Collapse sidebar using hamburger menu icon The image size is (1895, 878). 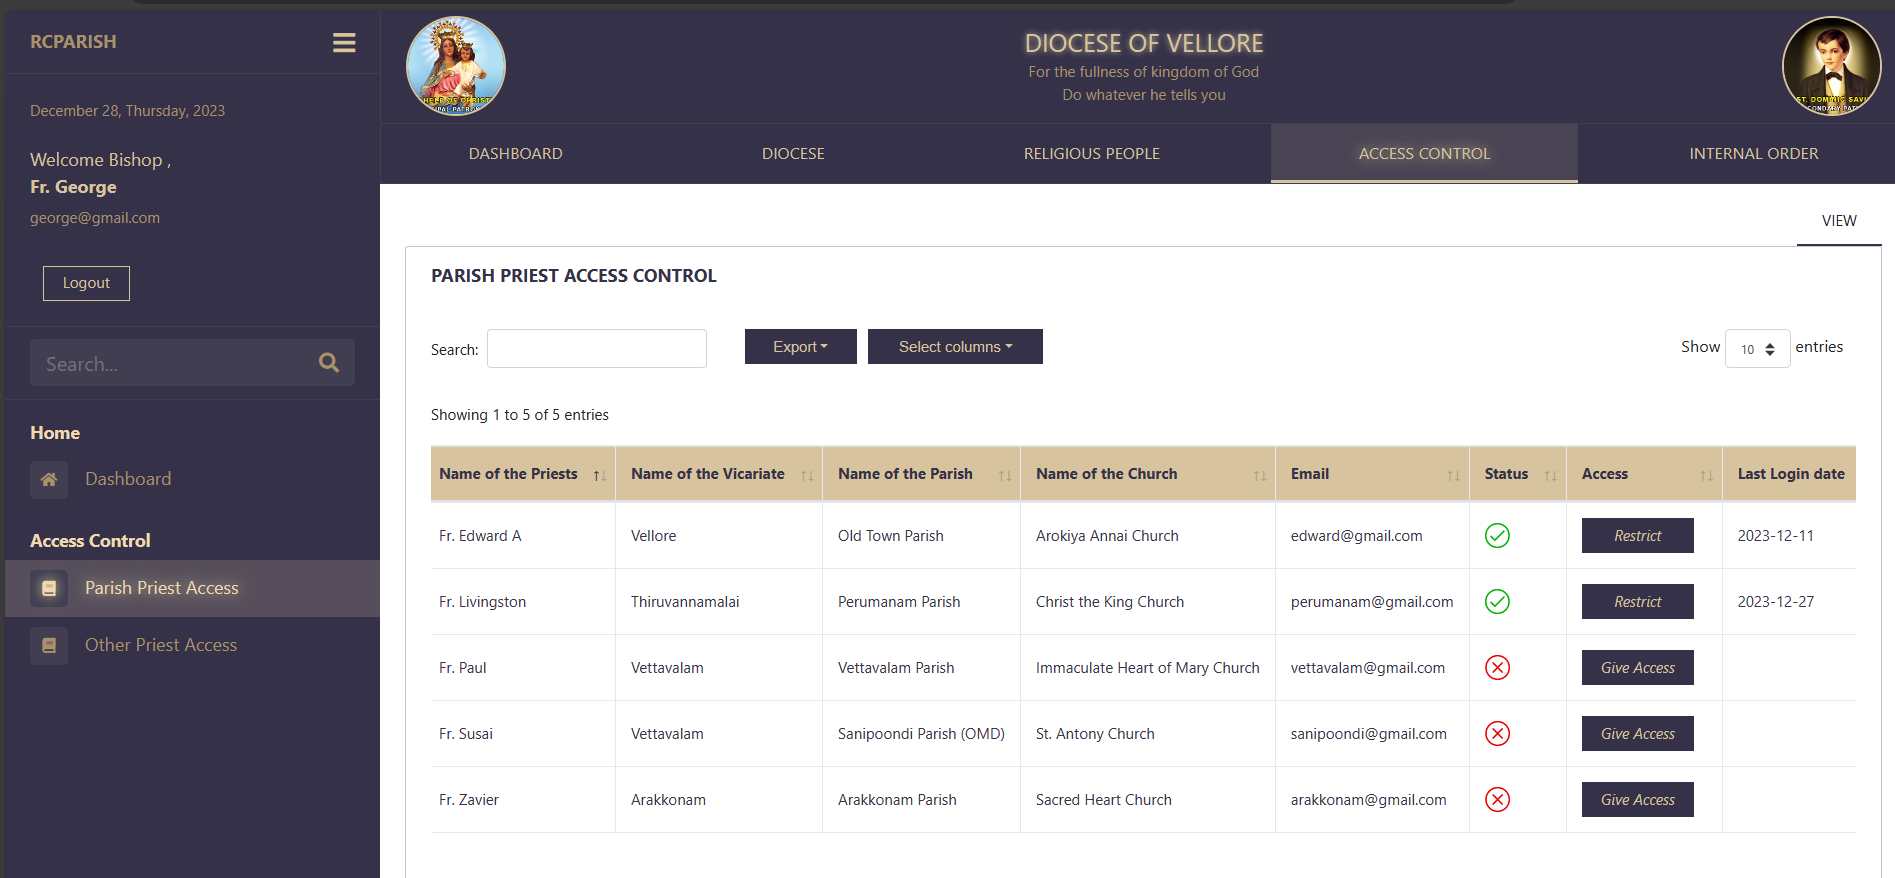point(344,43)
